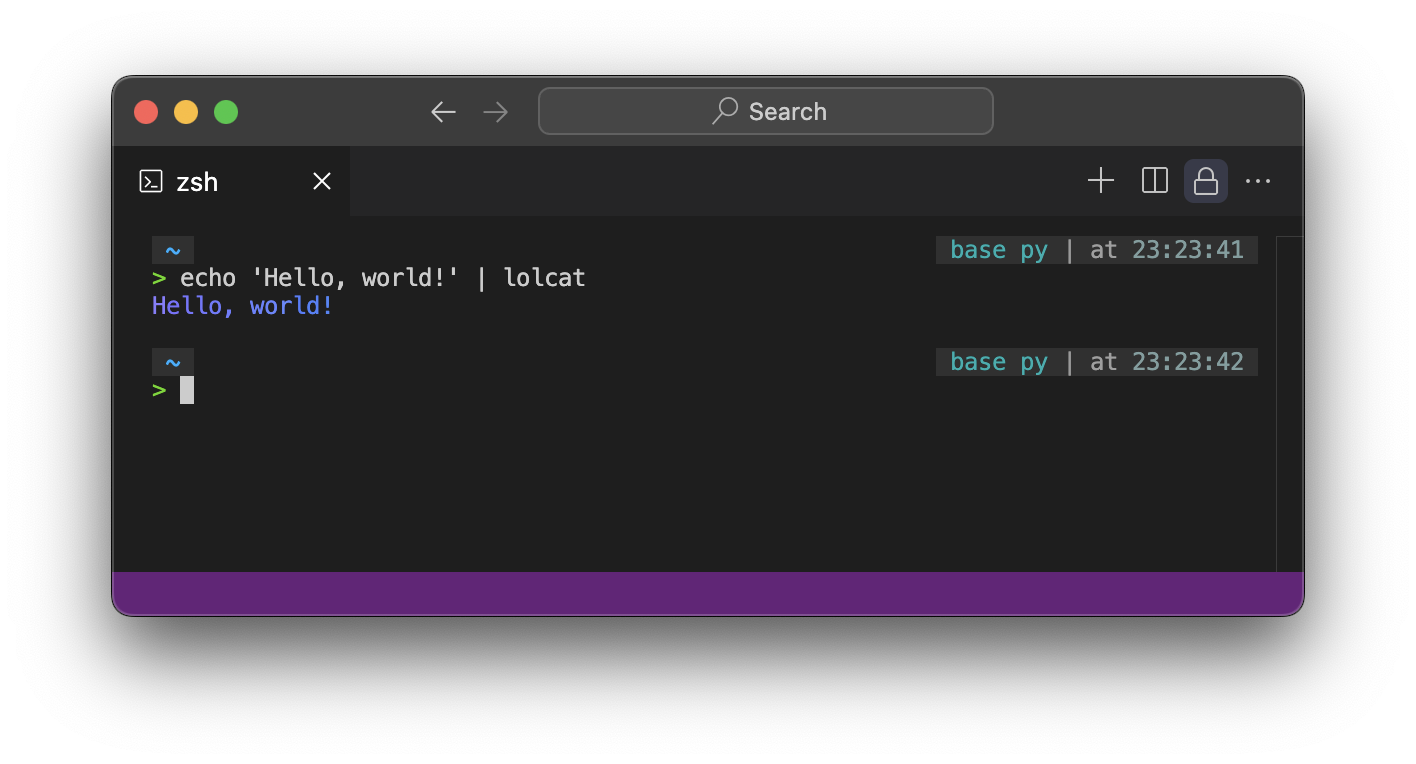
Task: Focus the Search field in title bar
Action: point(766,111)
